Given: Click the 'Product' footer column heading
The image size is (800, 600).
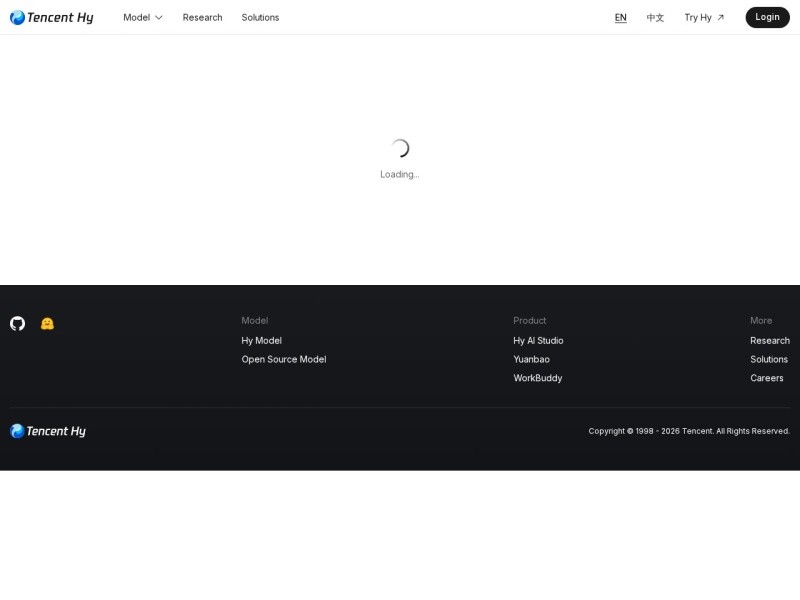Looking at the screenshot, I should click(x=530, y=320).
